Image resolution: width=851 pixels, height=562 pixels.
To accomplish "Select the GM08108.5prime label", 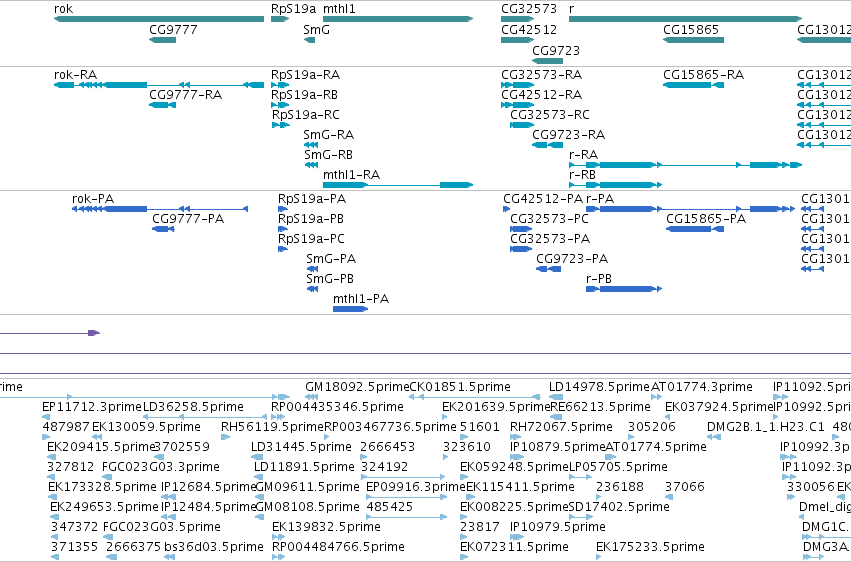I will tap(307, 507).
